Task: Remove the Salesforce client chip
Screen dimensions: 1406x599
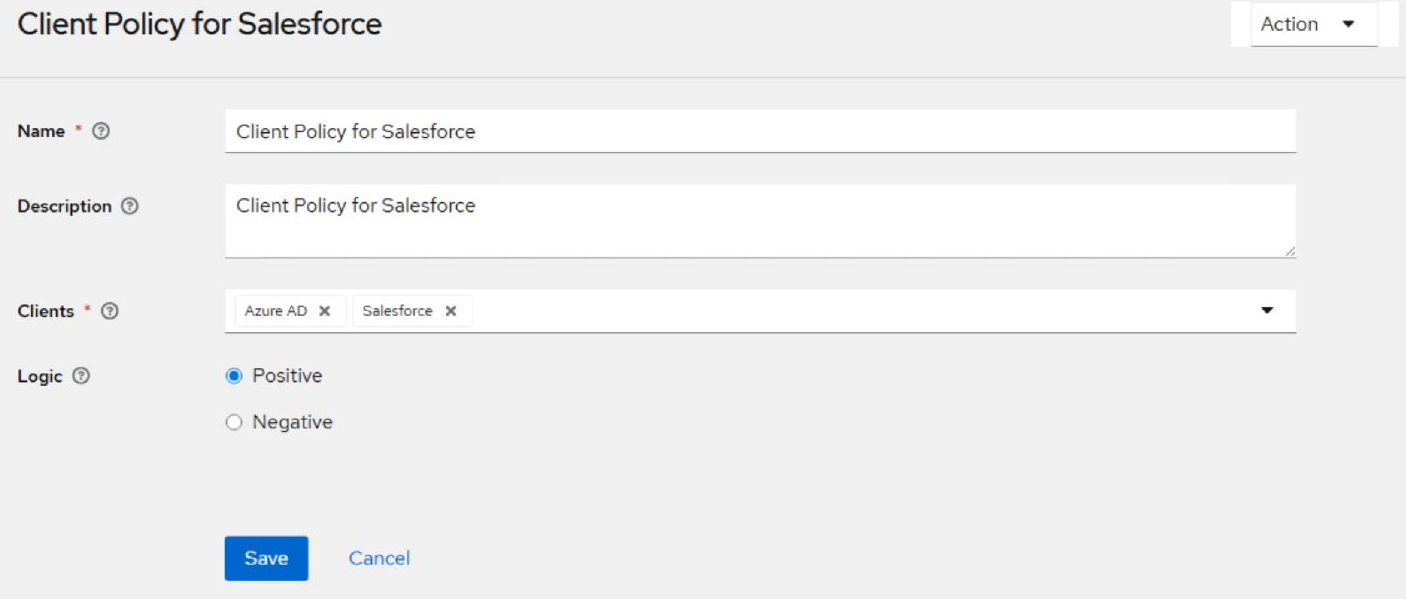Action: [451, 311]
